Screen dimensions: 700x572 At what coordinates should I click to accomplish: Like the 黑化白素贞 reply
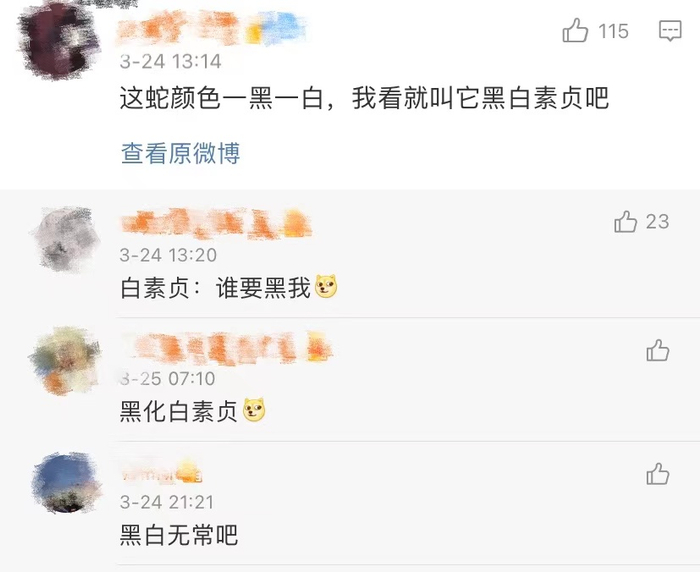[658, 350]
